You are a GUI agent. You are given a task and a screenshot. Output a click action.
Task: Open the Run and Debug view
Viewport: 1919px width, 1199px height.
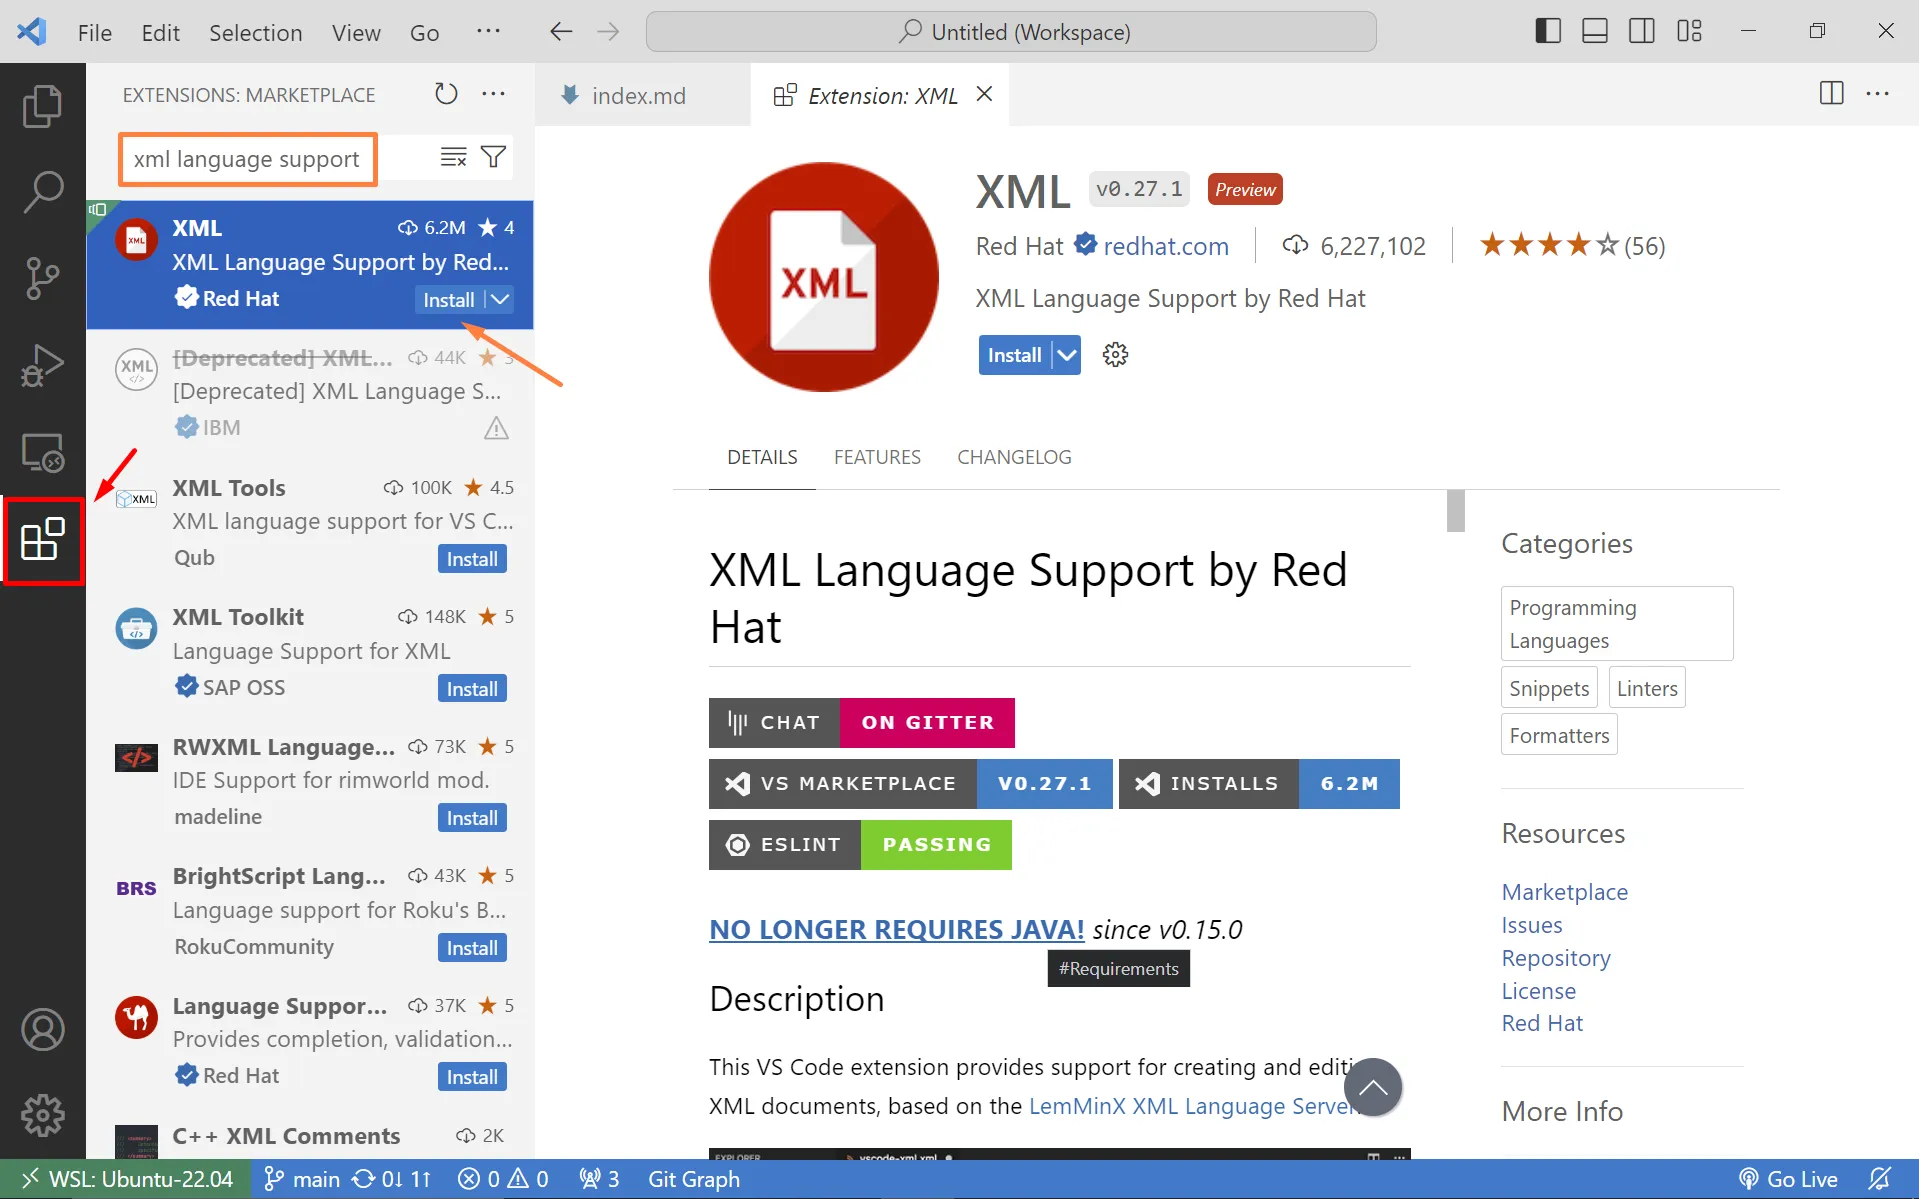[x=42, y=365]
